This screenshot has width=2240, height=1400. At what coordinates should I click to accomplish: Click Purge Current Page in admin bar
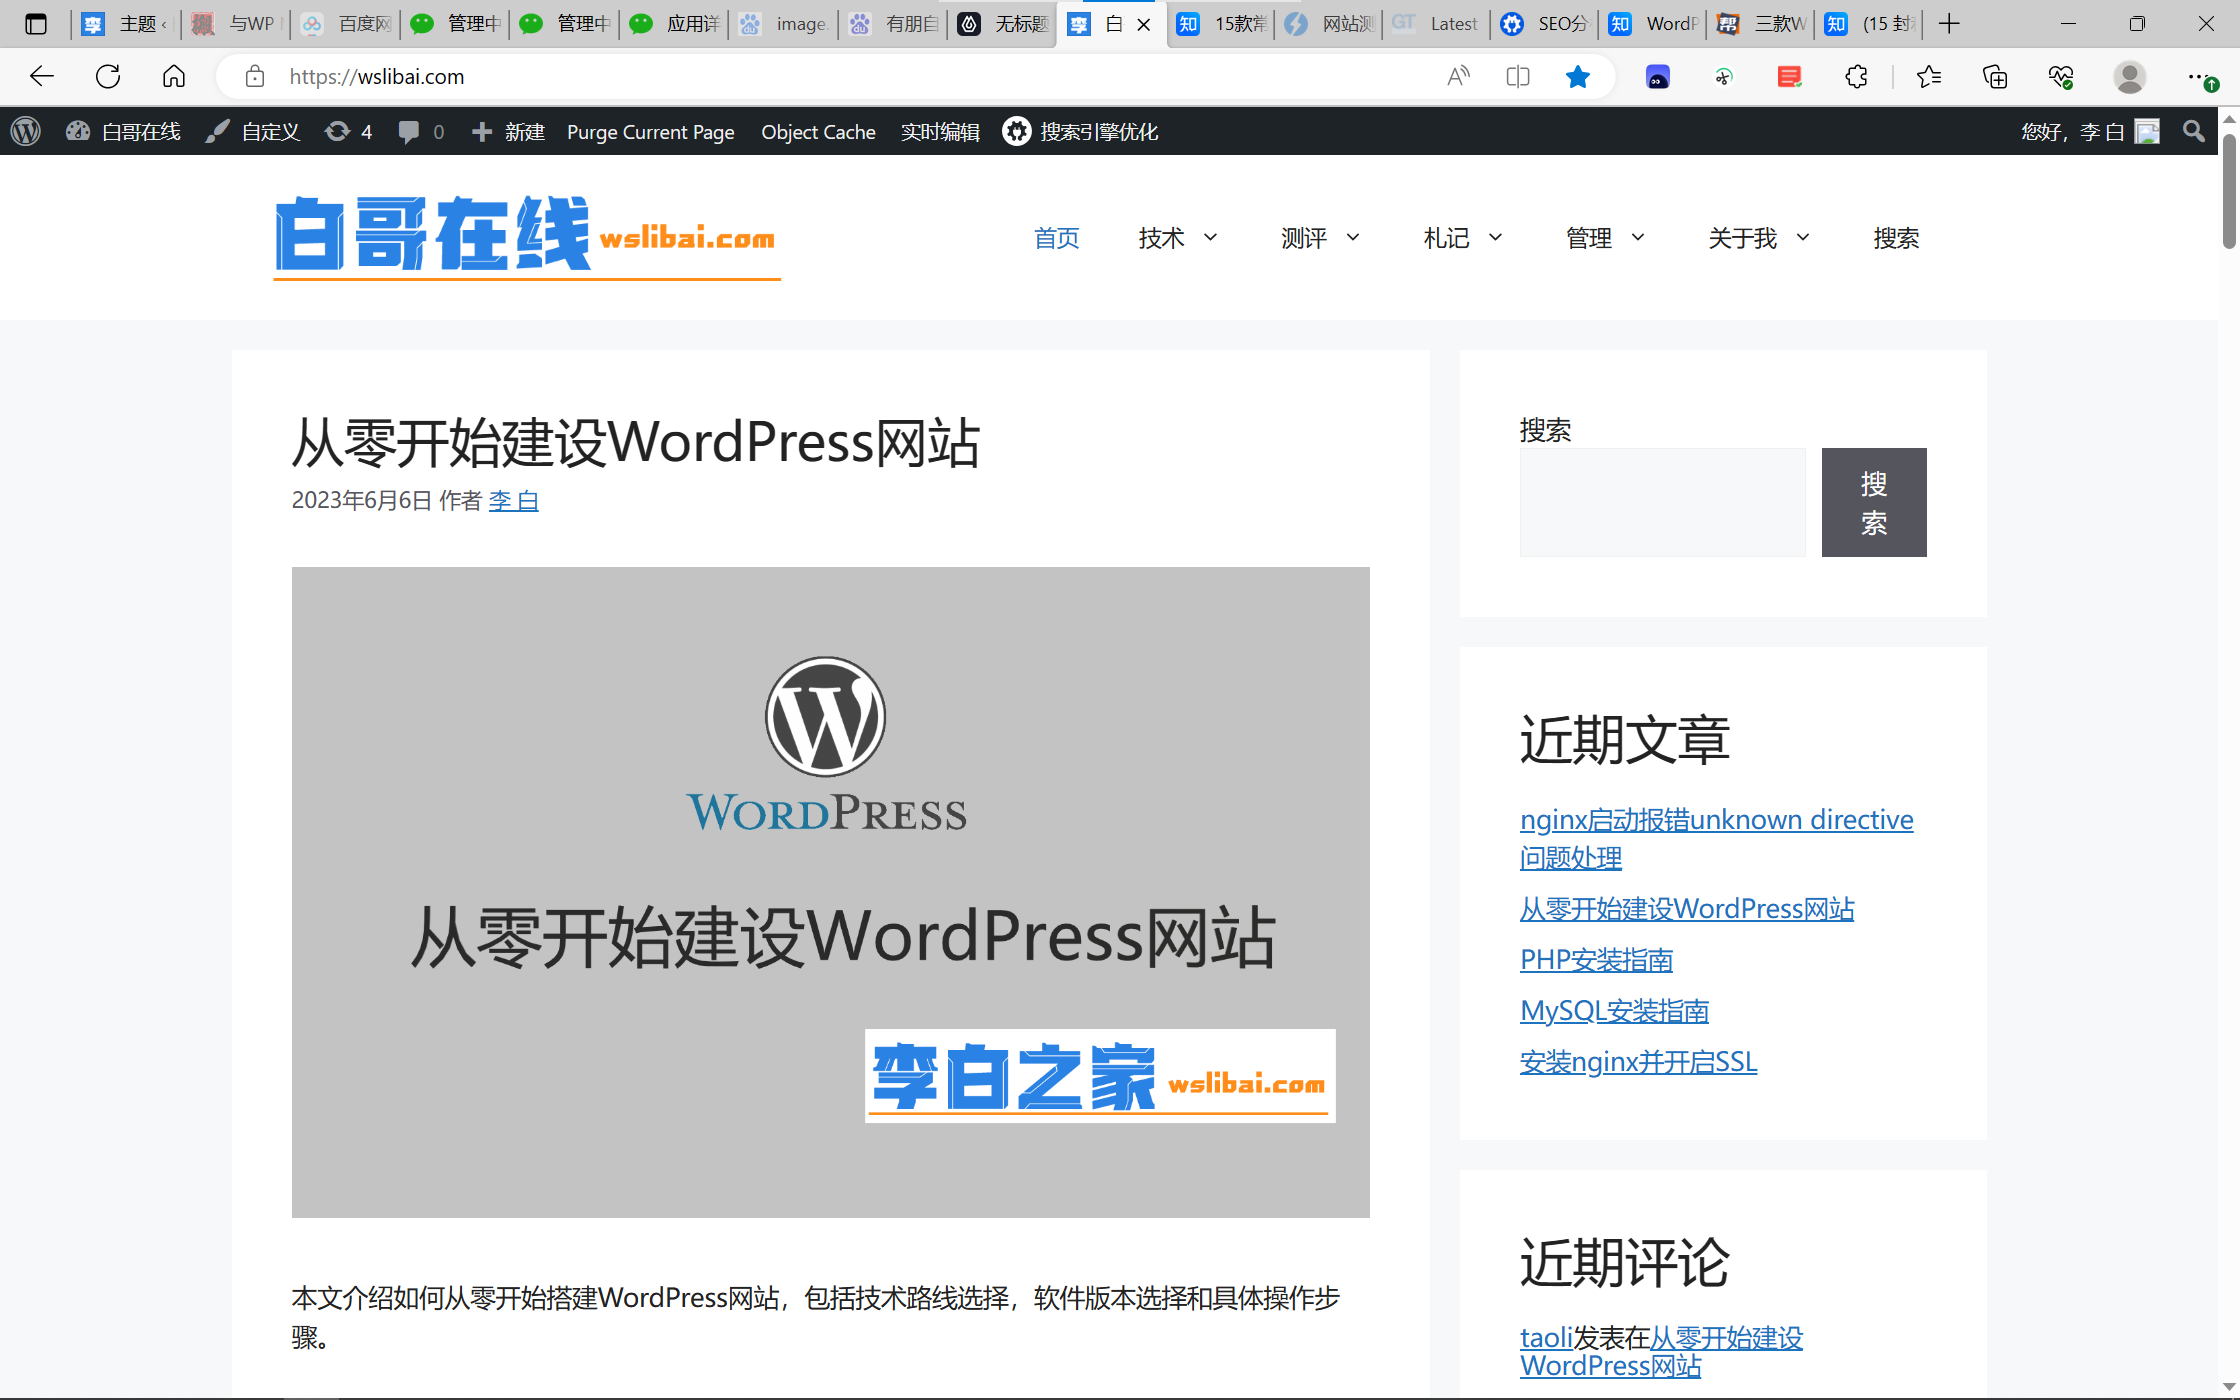(650, 132)
